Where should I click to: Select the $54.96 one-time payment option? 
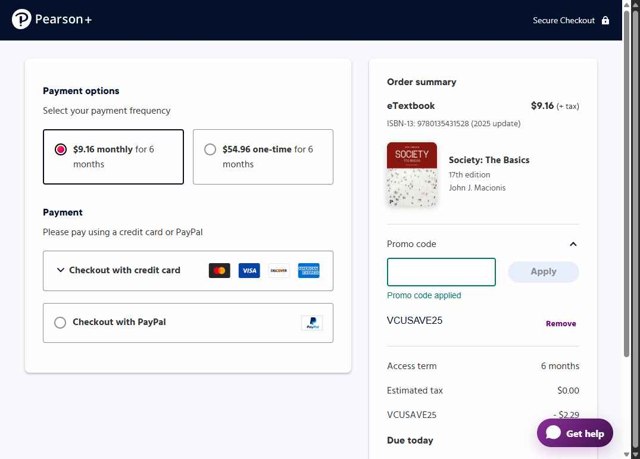[263, 157]
